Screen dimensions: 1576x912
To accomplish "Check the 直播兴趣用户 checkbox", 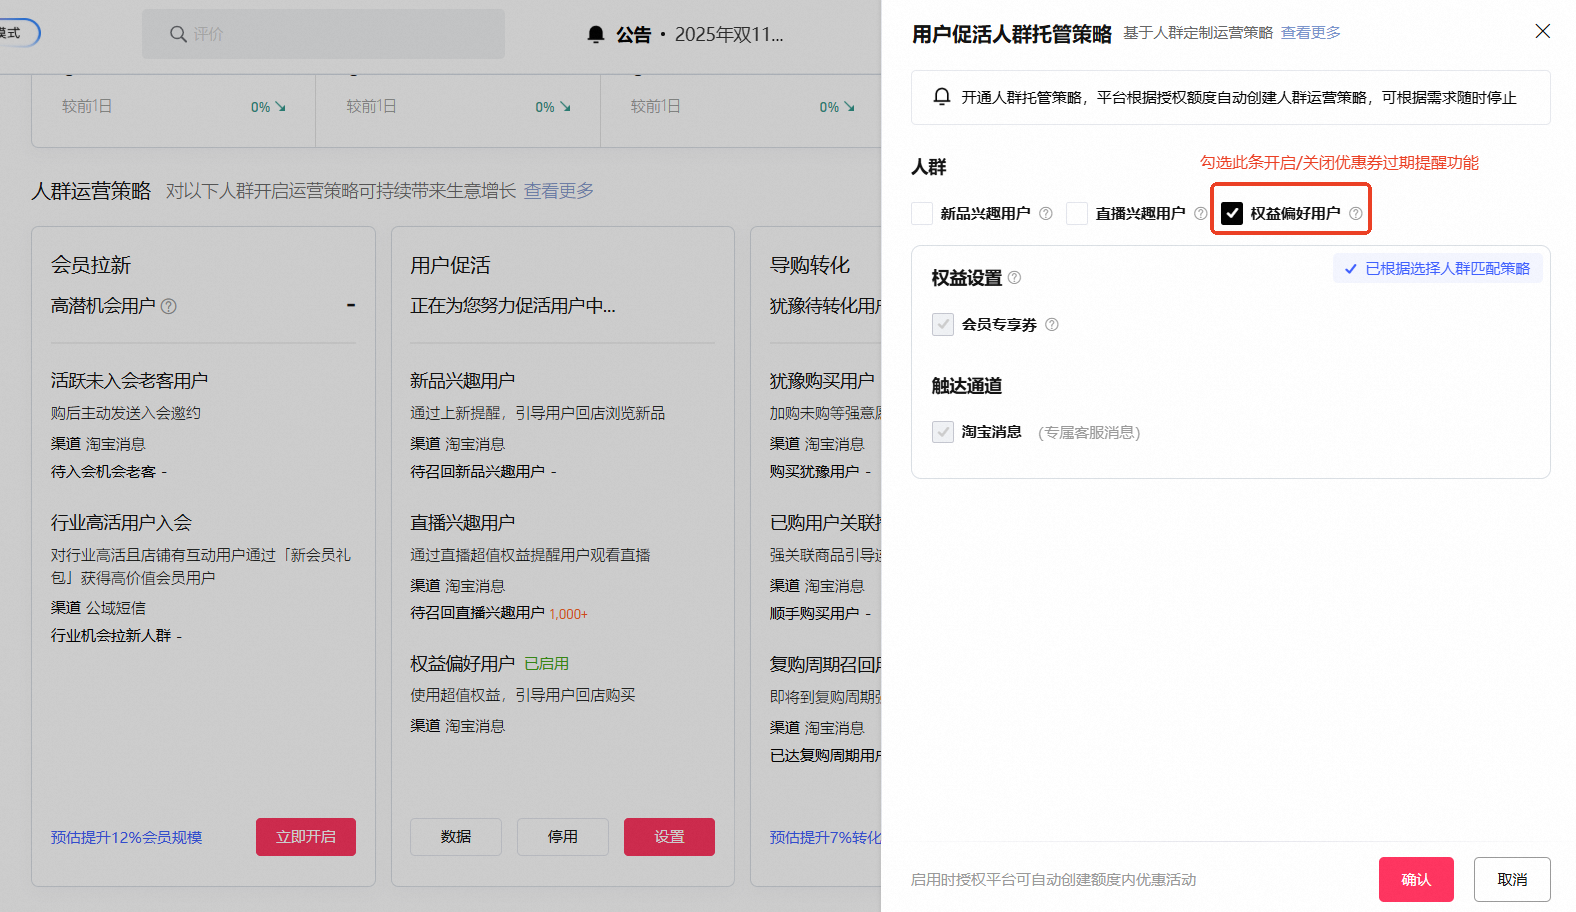I will click(1077, 213).
